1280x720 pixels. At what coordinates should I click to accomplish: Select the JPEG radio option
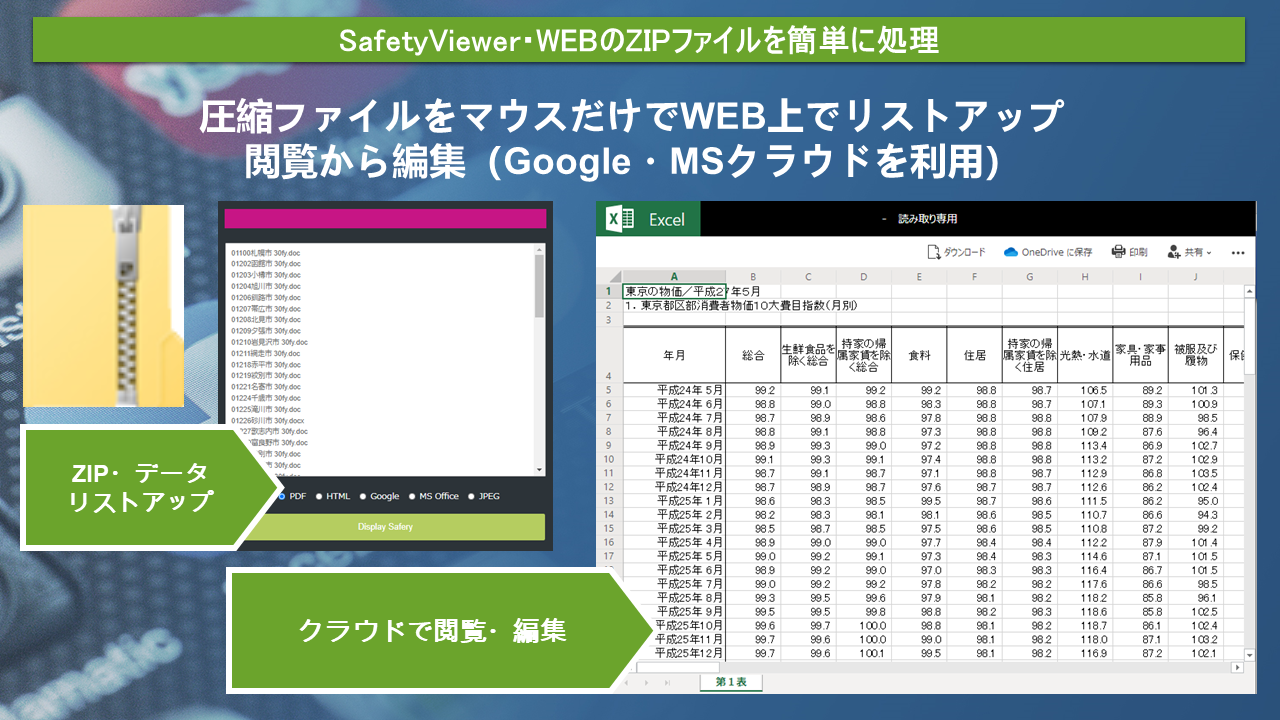[x=472, y=496]
